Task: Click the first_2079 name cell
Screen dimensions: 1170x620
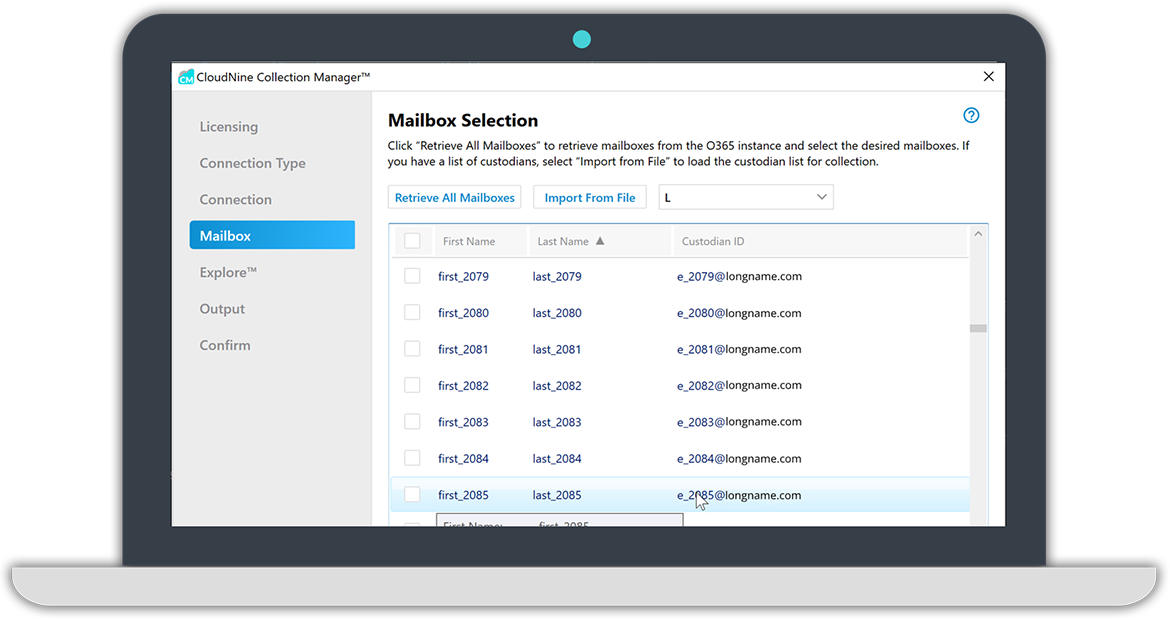Action: tap(463, 276)
